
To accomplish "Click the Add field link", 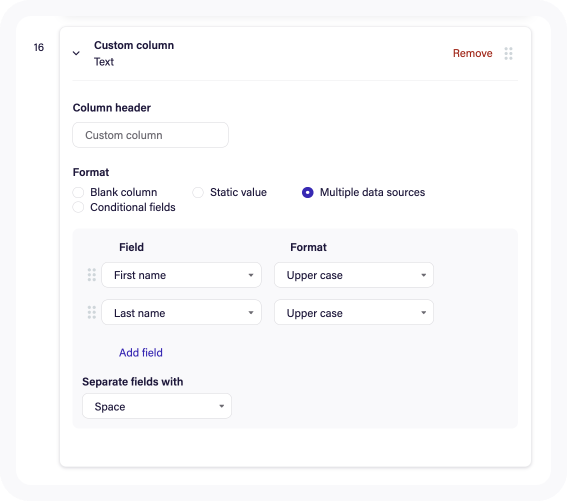I will (141, 352).
